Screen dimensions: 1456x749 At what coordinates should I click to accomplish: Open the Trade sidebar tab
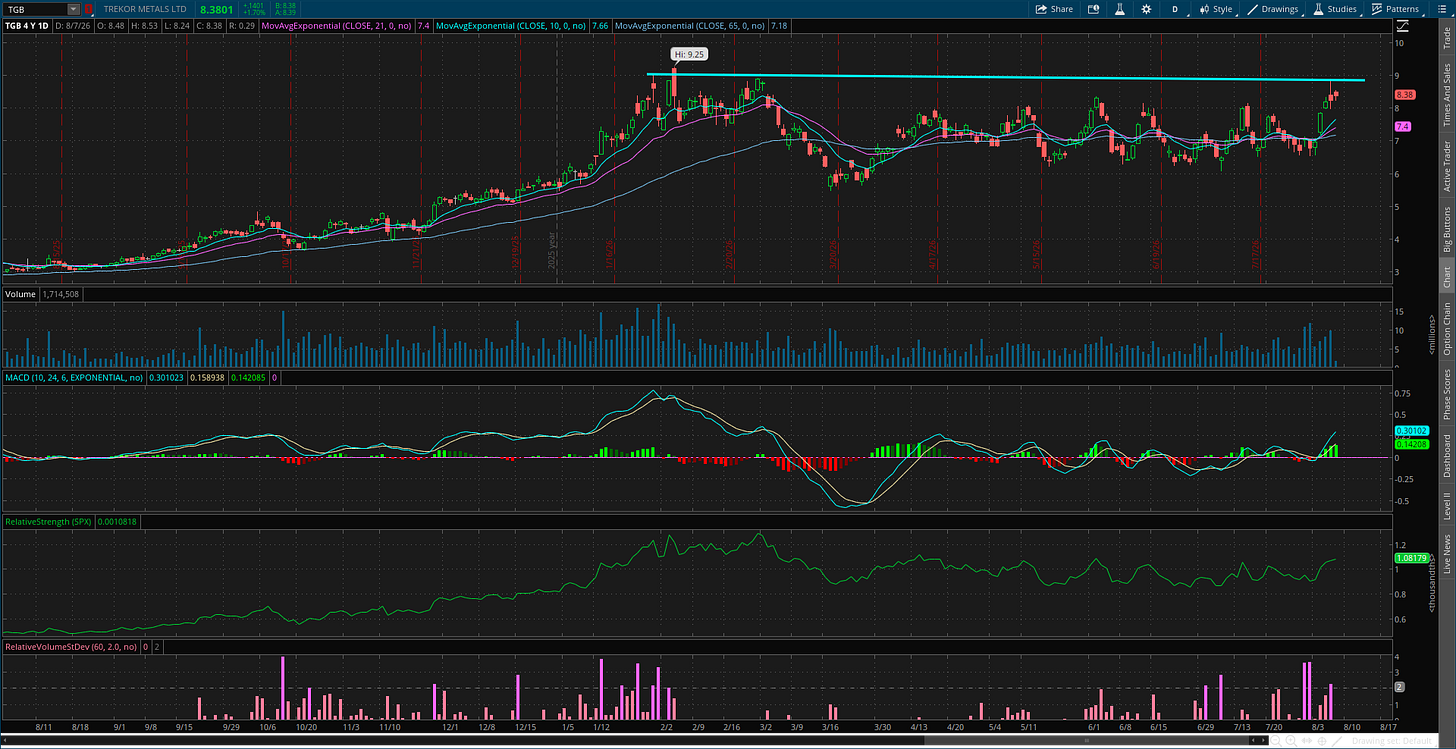[x=1446, y=39]
